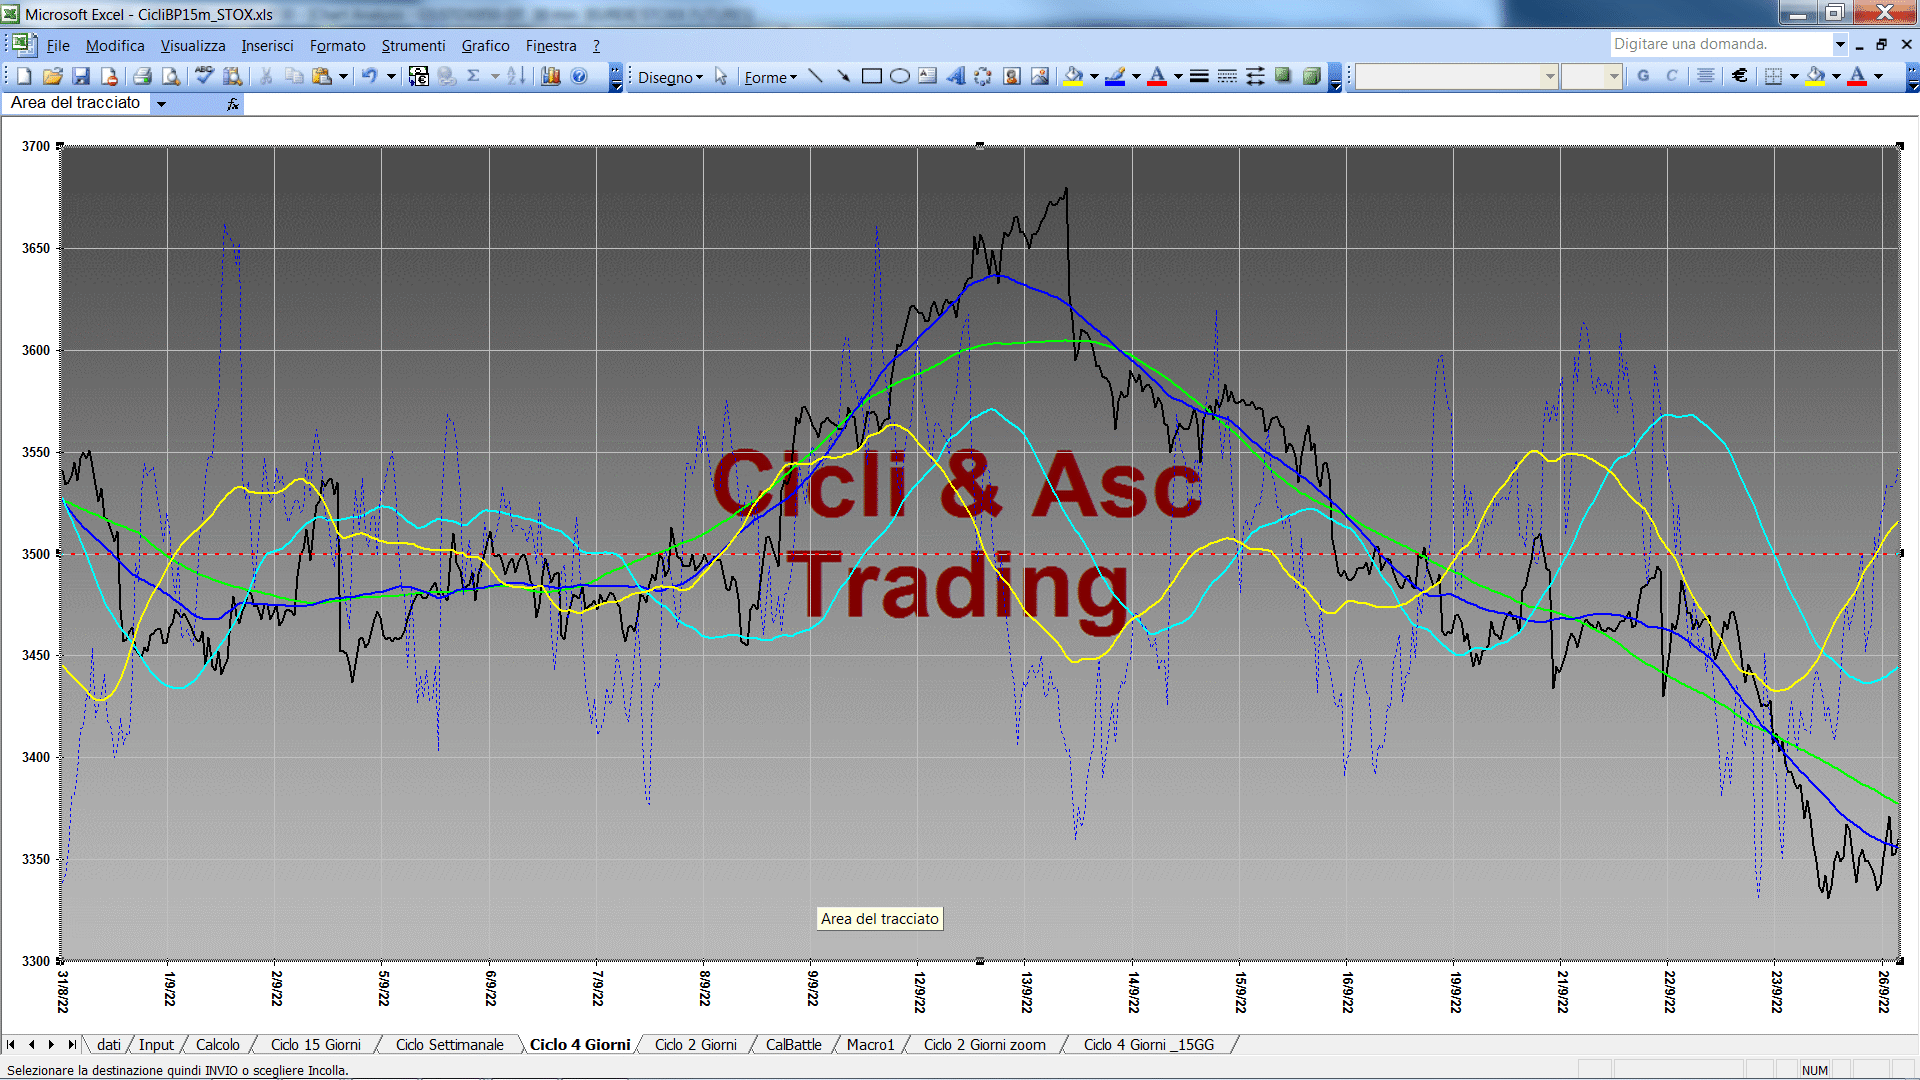The width and height of the screenshot is (1920, 1080).
Task: Open the Chart Wizard icon
Action: [551, 77]
